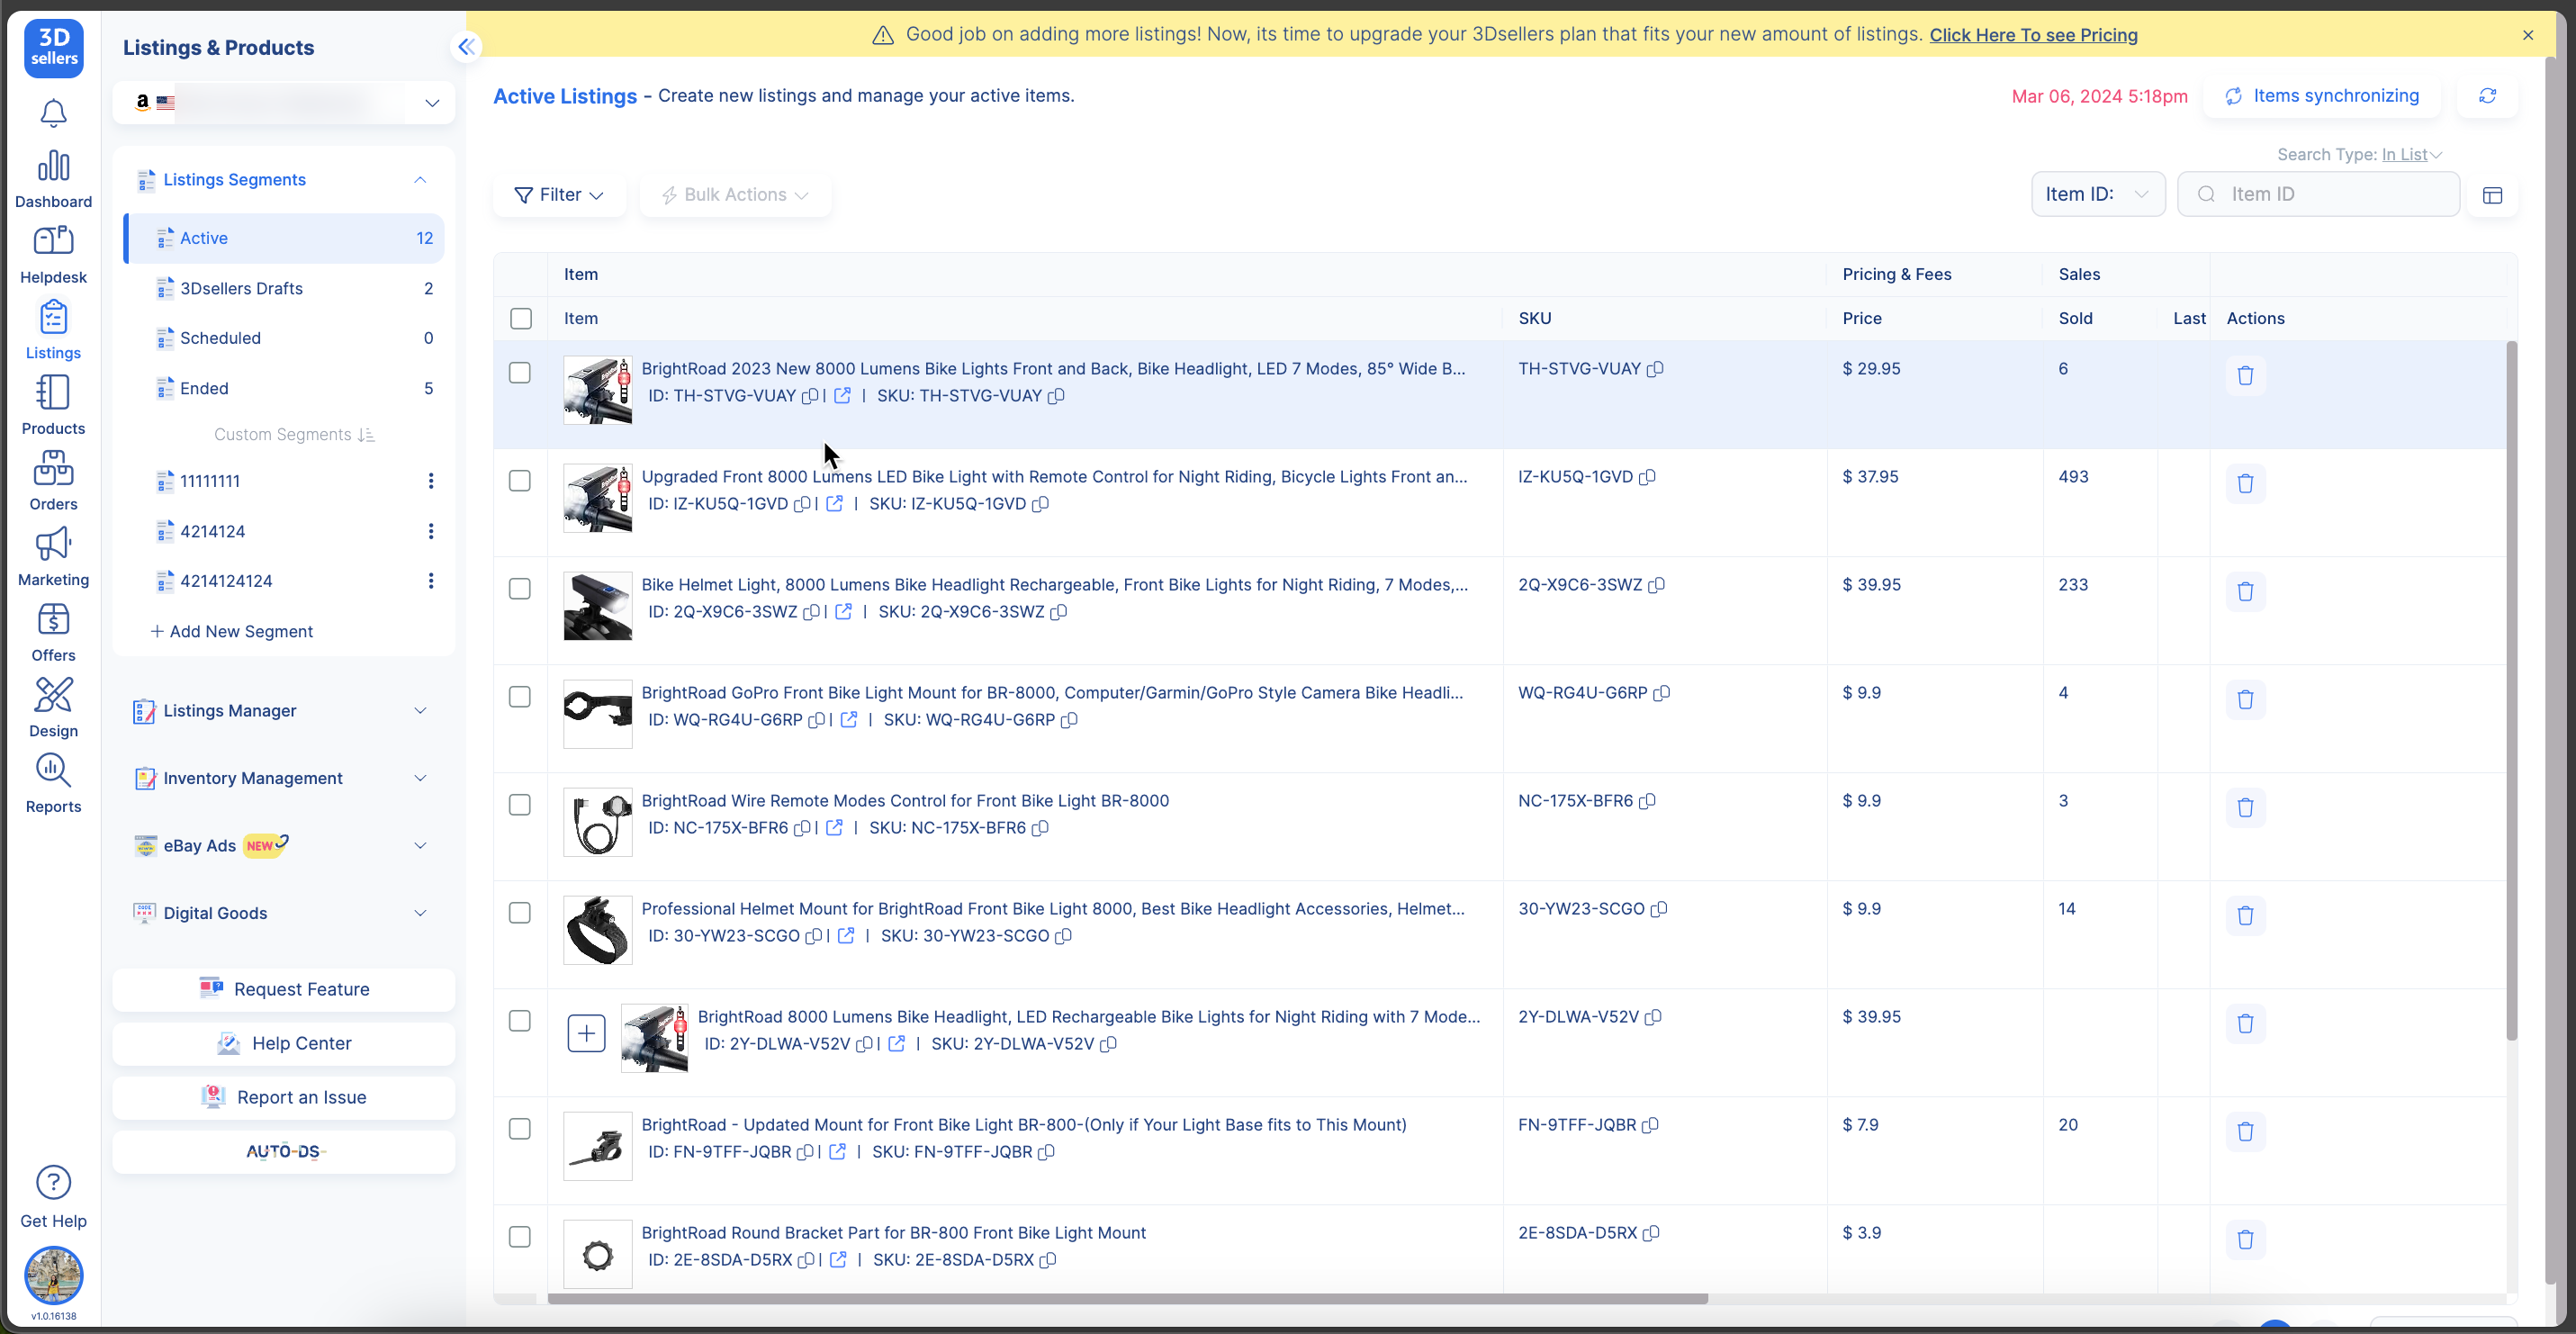Click the horizontal table scrollbar

coord(1128,1299)
